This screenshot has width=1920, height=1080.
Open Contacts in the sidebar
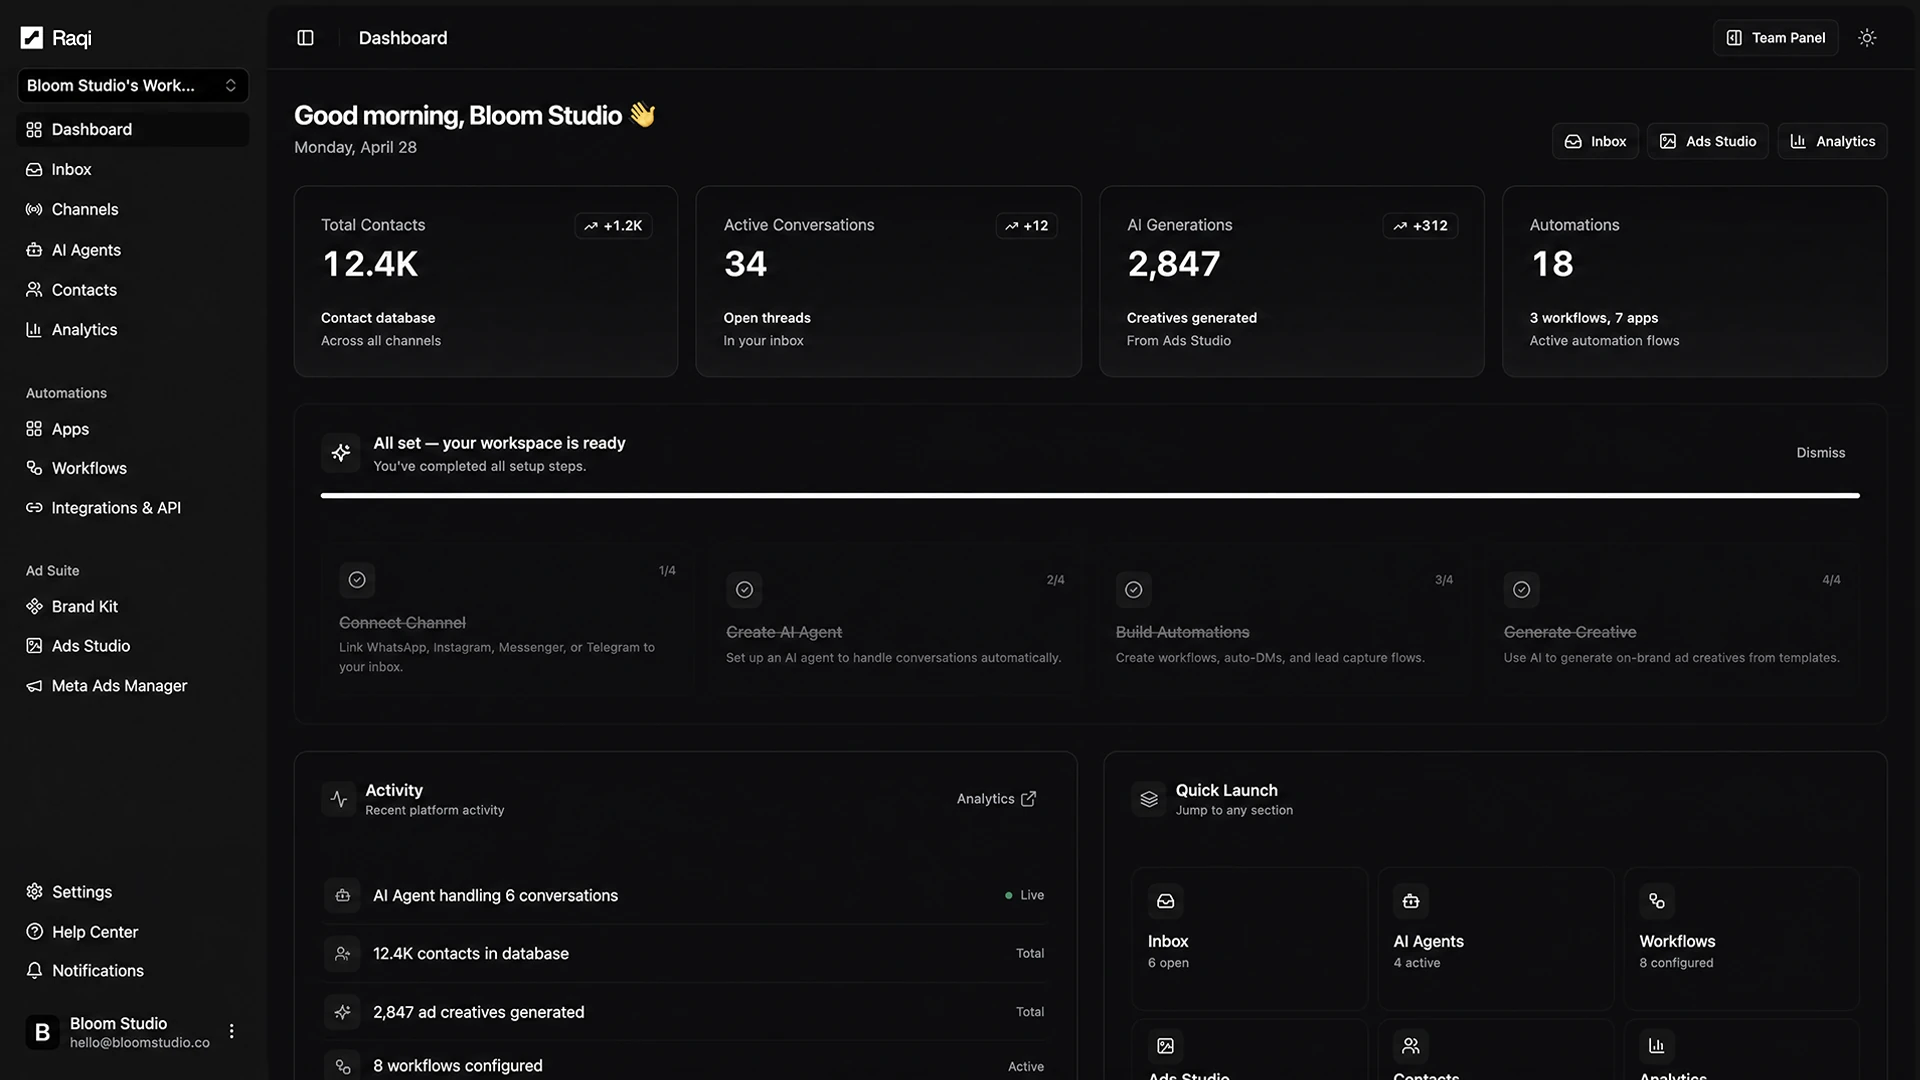click(x=133, y=290)
